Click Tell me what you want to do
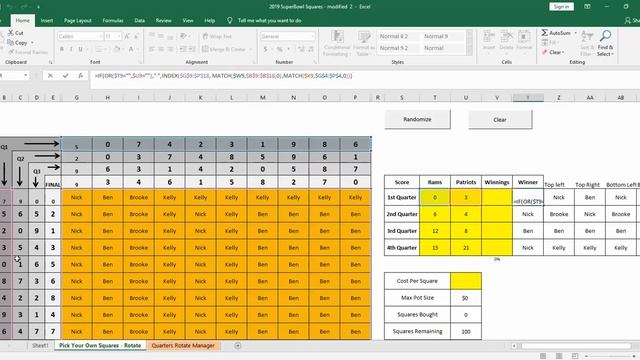Image resolution: width=640 pixels, height=360 pixels. 269,20
